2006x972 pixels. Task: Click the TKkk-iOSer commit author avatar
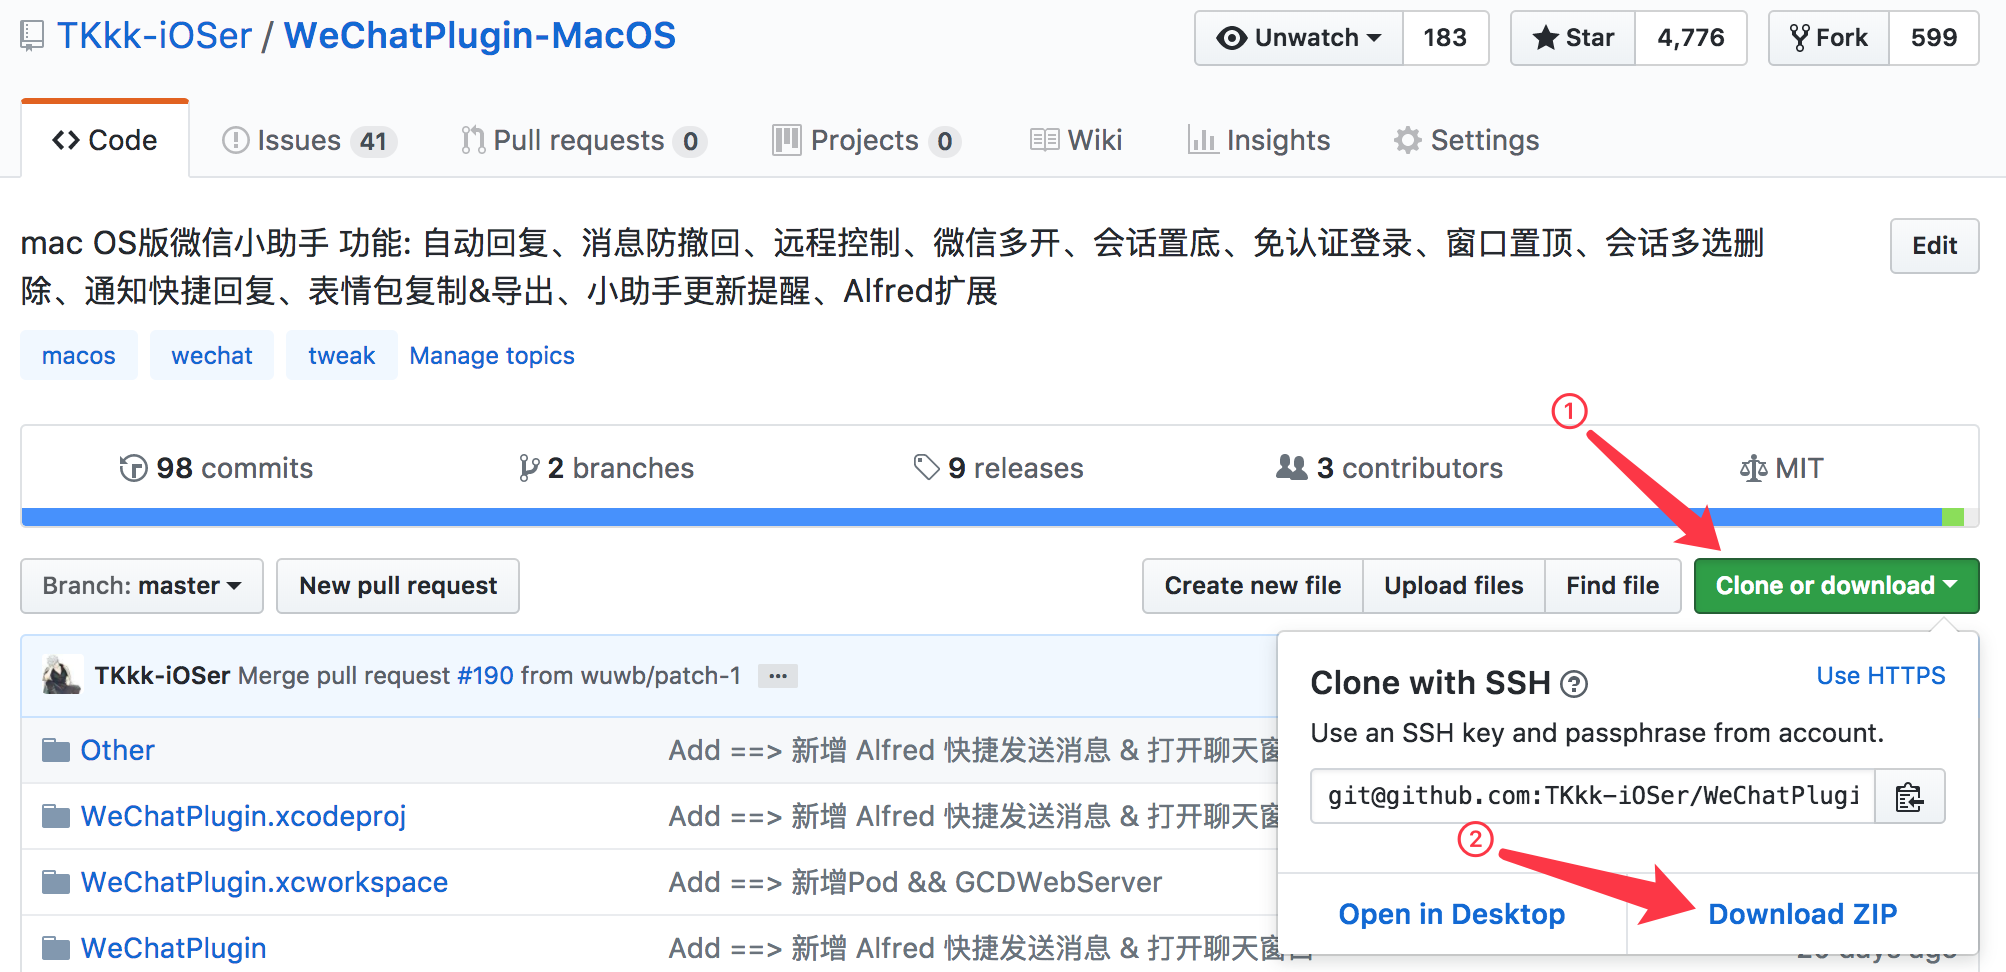pos(62,675)
